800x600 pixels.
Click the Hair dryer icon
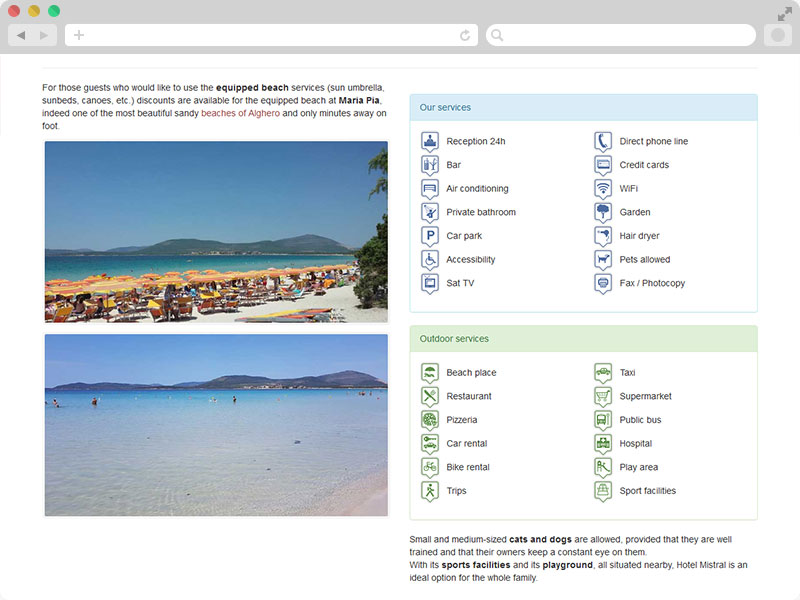pyautogui.click(x=603, y=235)
